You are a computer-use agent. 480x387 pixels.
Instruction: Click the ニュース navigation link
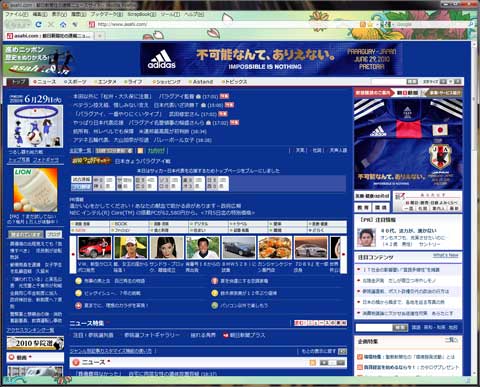coord(45,82)
